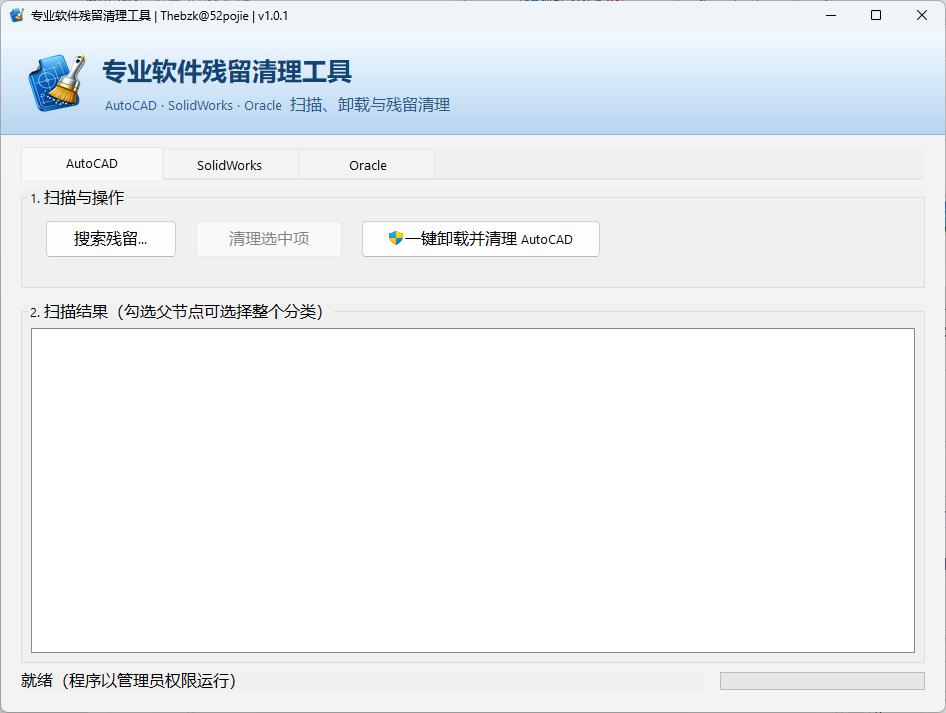
Task: Click the 清理选中项 button
Action: pos(269,239)
